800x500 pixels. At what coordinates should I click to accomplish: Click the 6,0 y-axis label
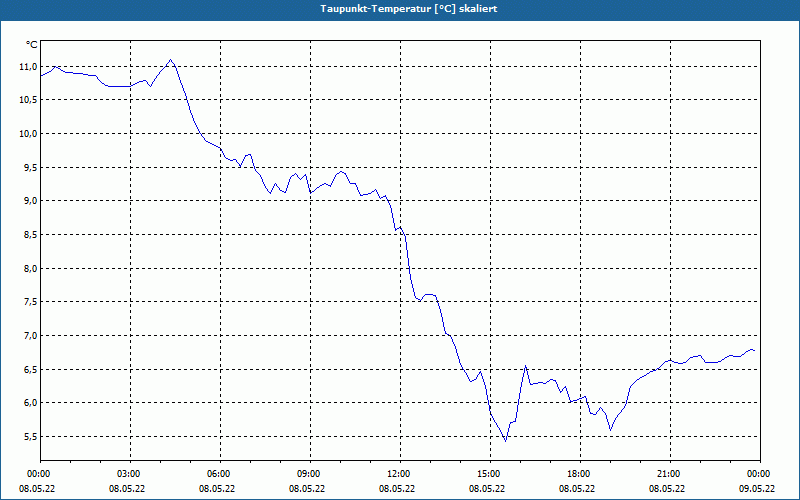click(30, 403)
